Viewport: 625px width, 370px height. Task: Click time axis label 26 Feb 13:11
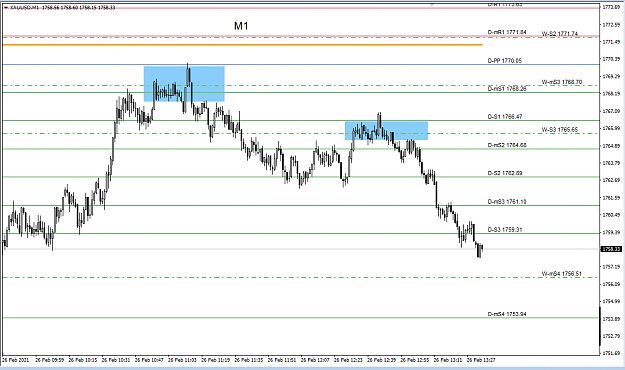point(448,360)
